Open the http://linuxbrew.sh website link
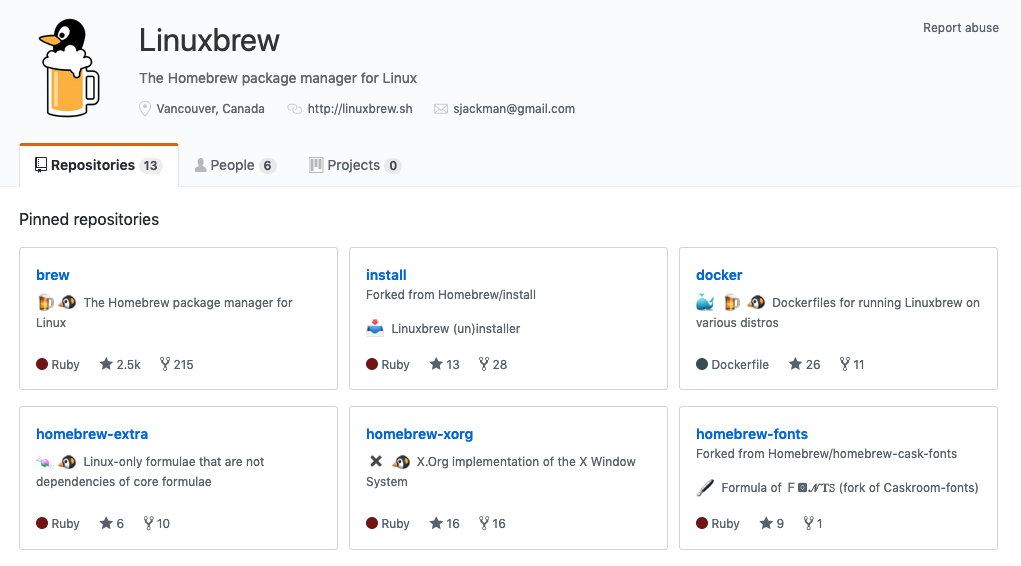Viewport: 1021px width, 566px height. coord(359,109)
